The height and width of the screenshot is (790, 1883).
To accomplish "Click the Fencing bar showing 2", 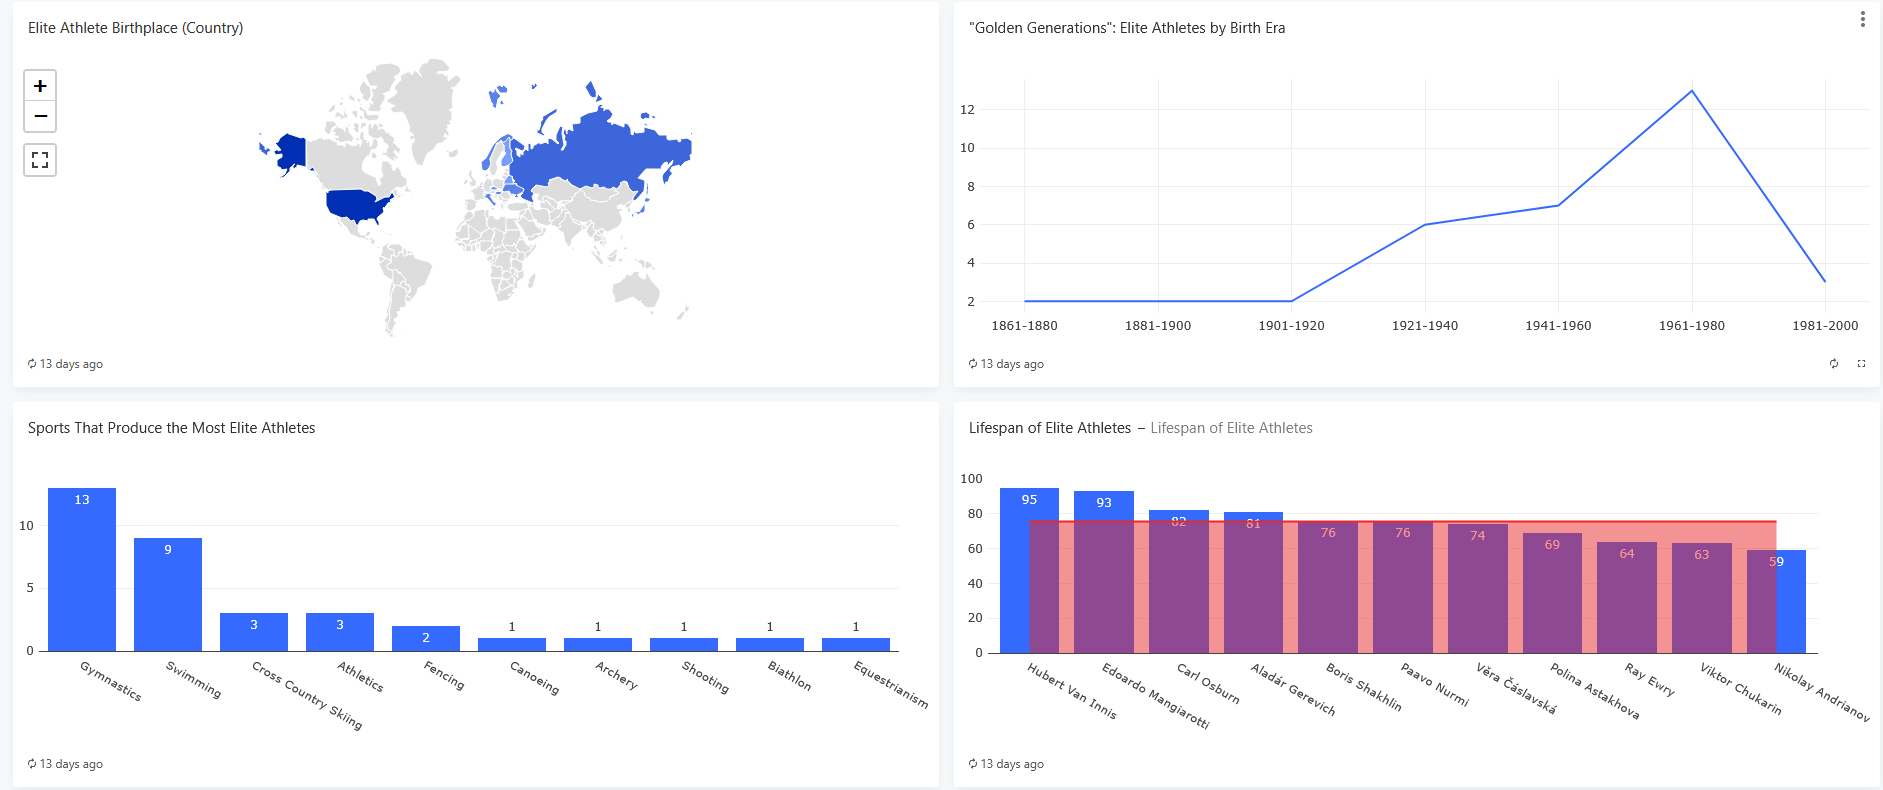I will coord(426,639).
